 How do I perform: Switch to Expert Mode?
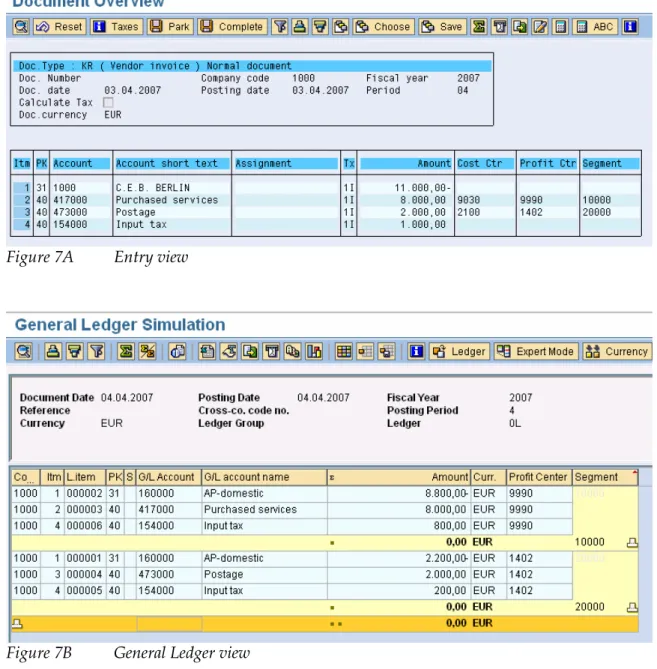[x=536, y=352]
